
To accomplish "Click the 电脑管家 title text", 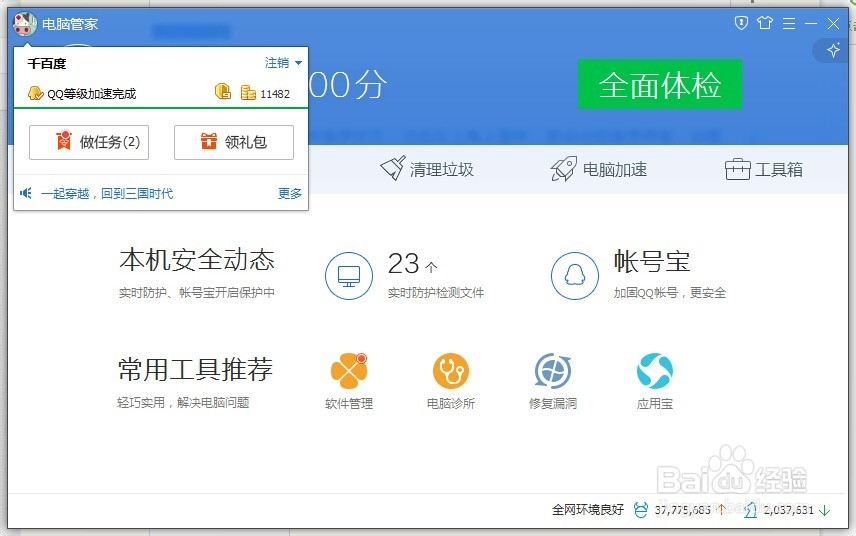I will tap(70, 24).
